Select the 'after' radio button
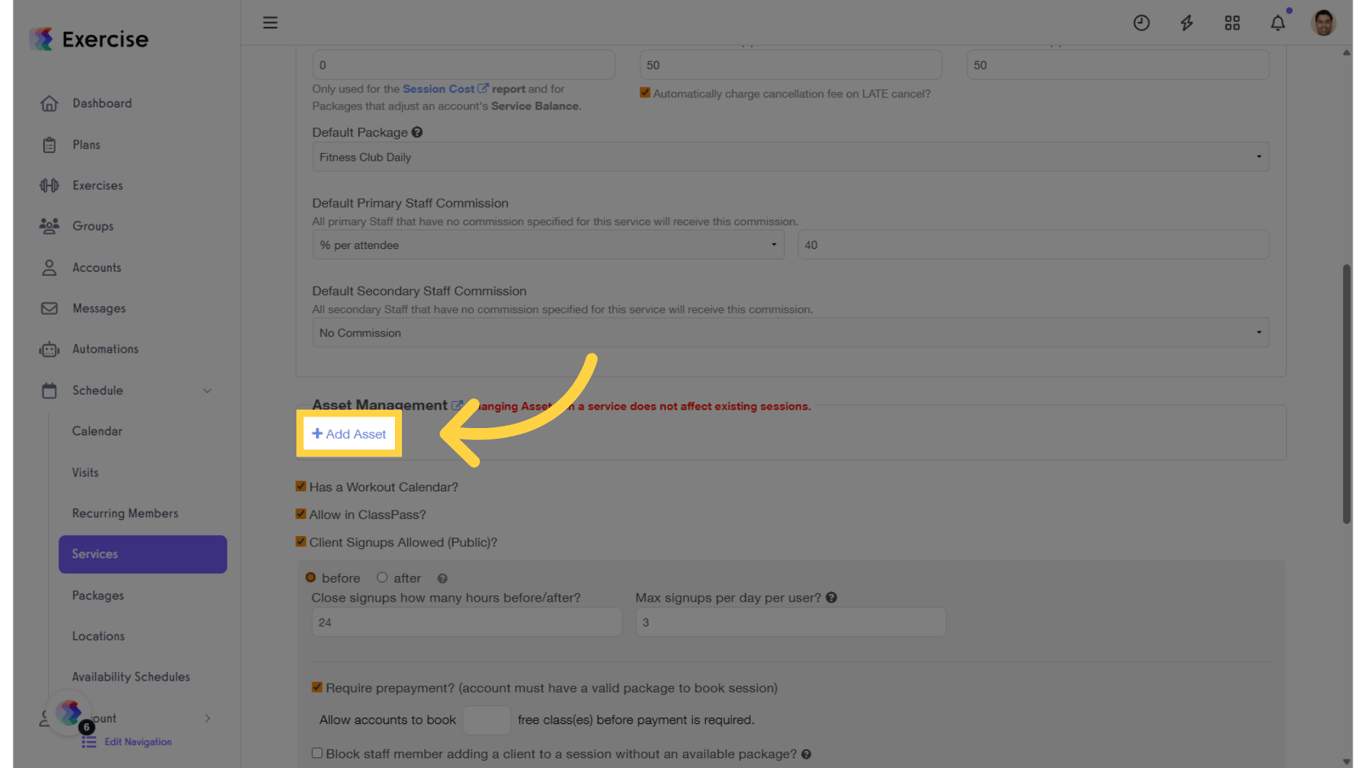 tap(382, 578)
